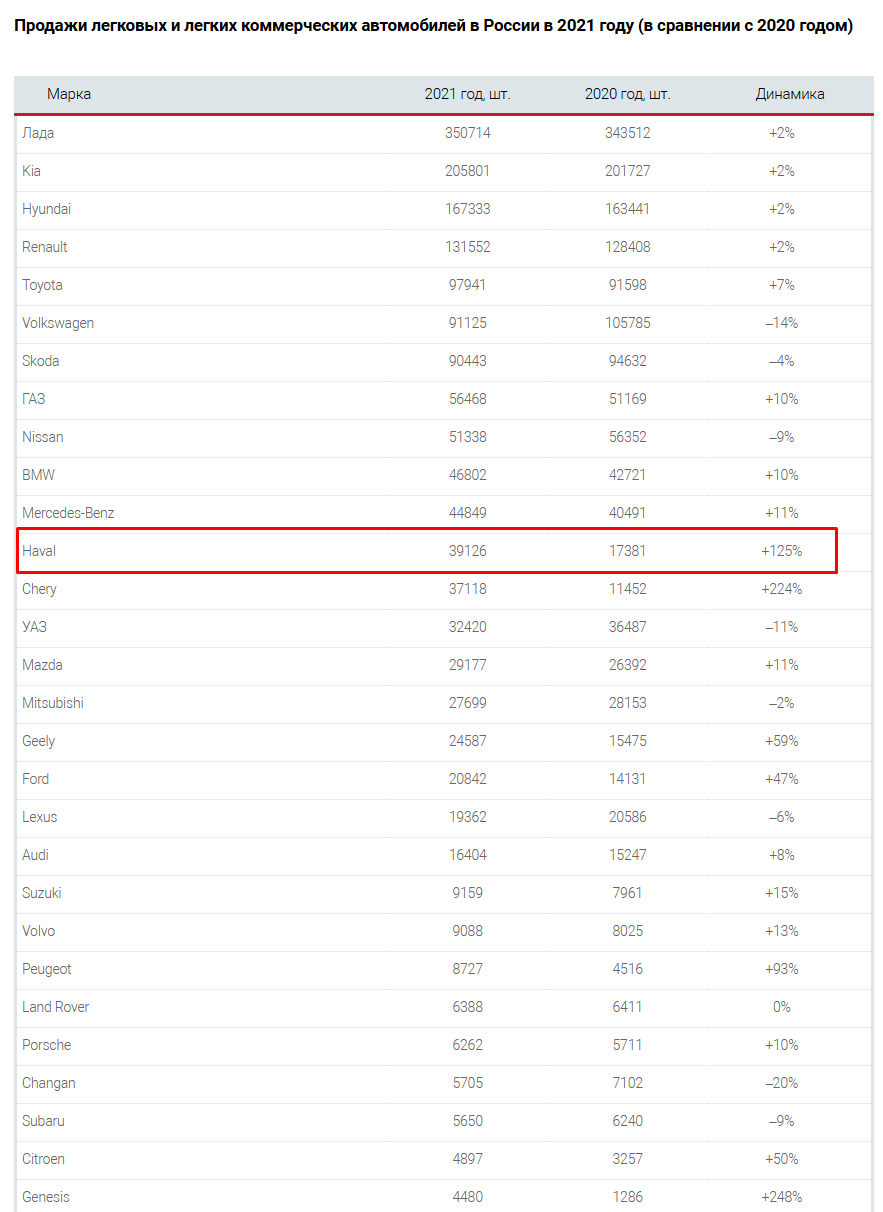883x1212 pixels.
Task: Click the Land Rover 0% value
Action: [x=782, y=1007]
